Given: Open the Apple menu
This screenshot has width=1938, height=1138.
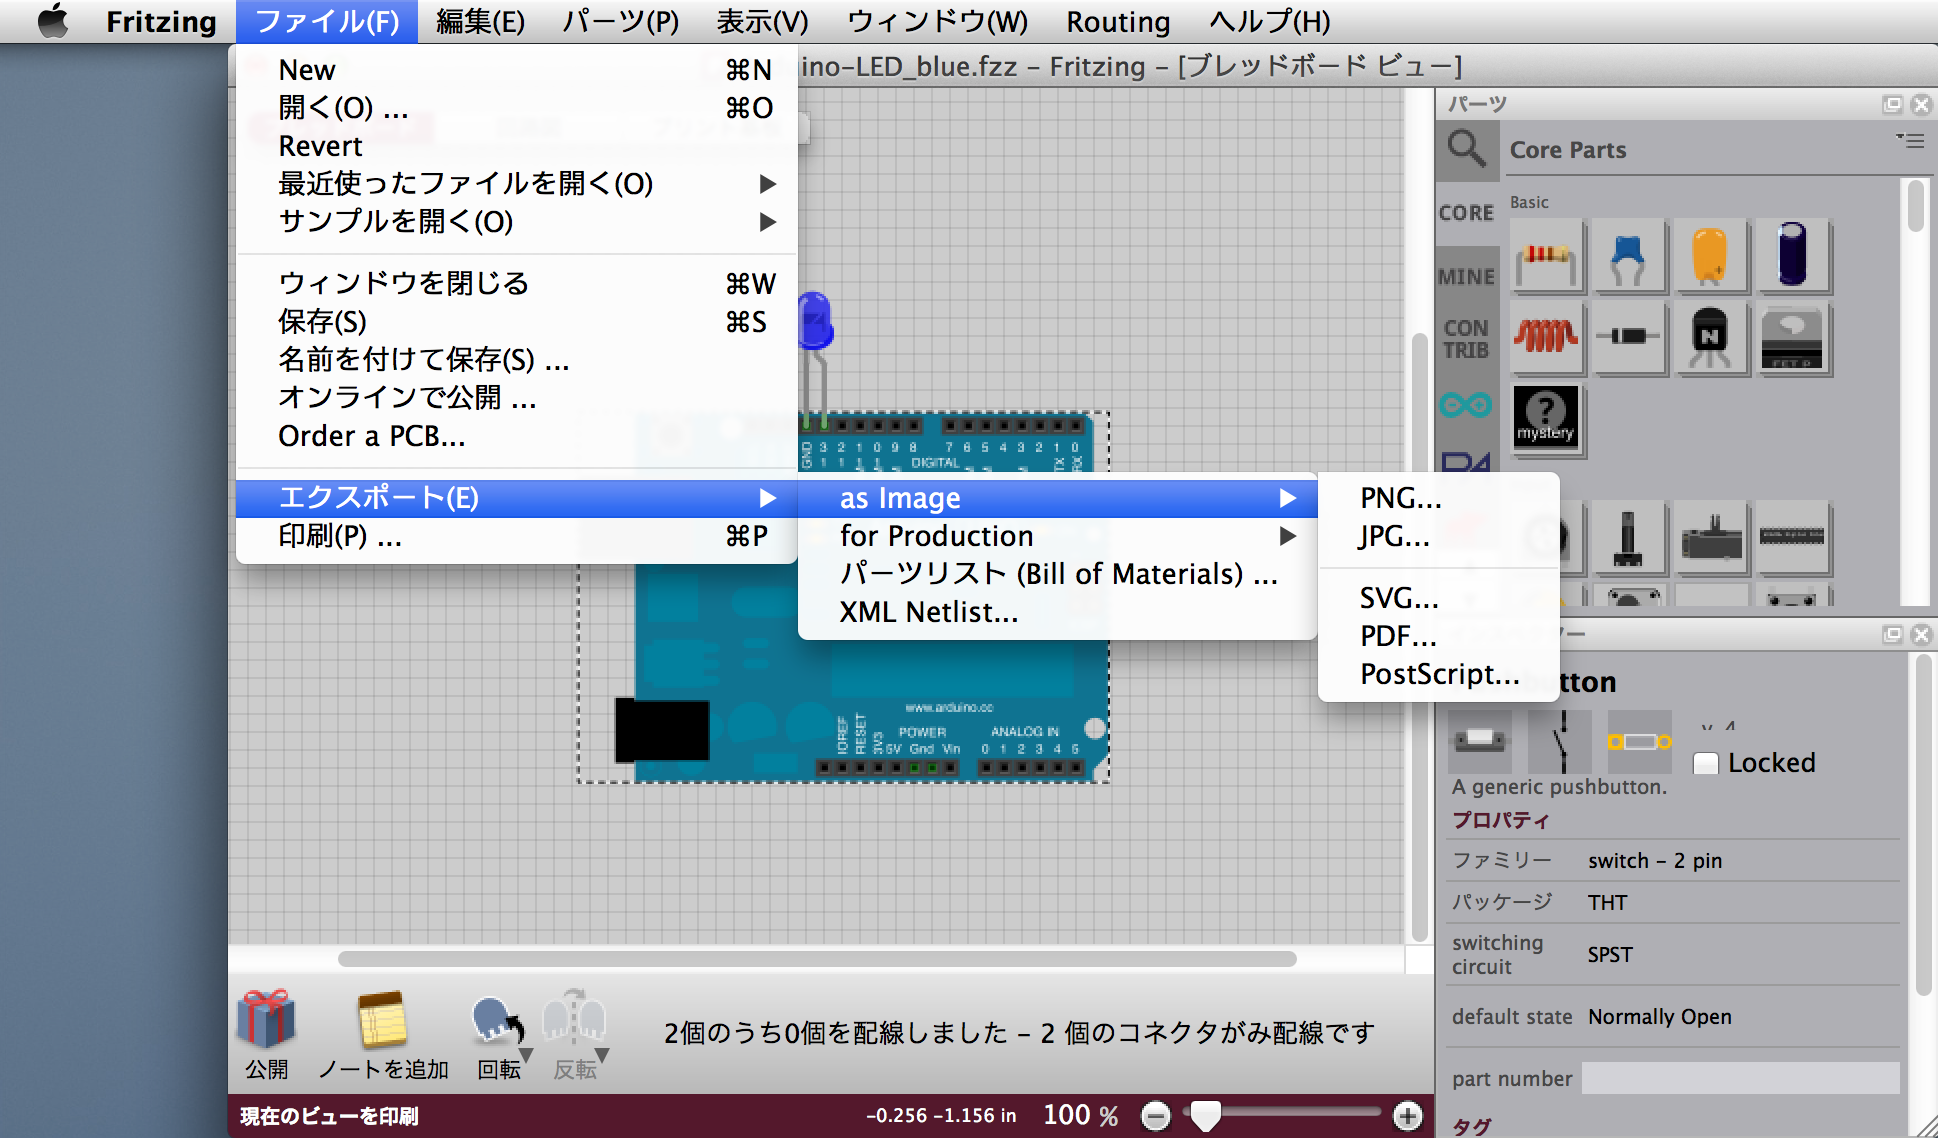Looking at the screenshot, I should [x=53, y=21].
